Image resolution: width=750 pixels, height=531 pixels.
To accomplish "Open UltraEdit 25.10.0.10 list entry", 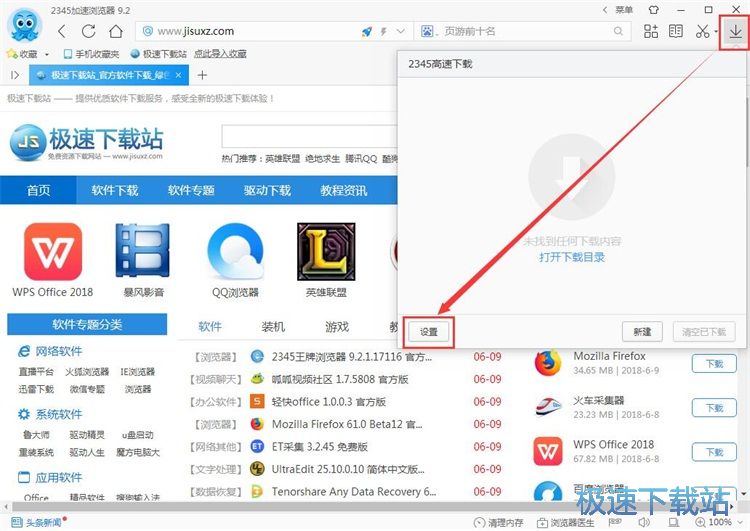I will 348,469.
